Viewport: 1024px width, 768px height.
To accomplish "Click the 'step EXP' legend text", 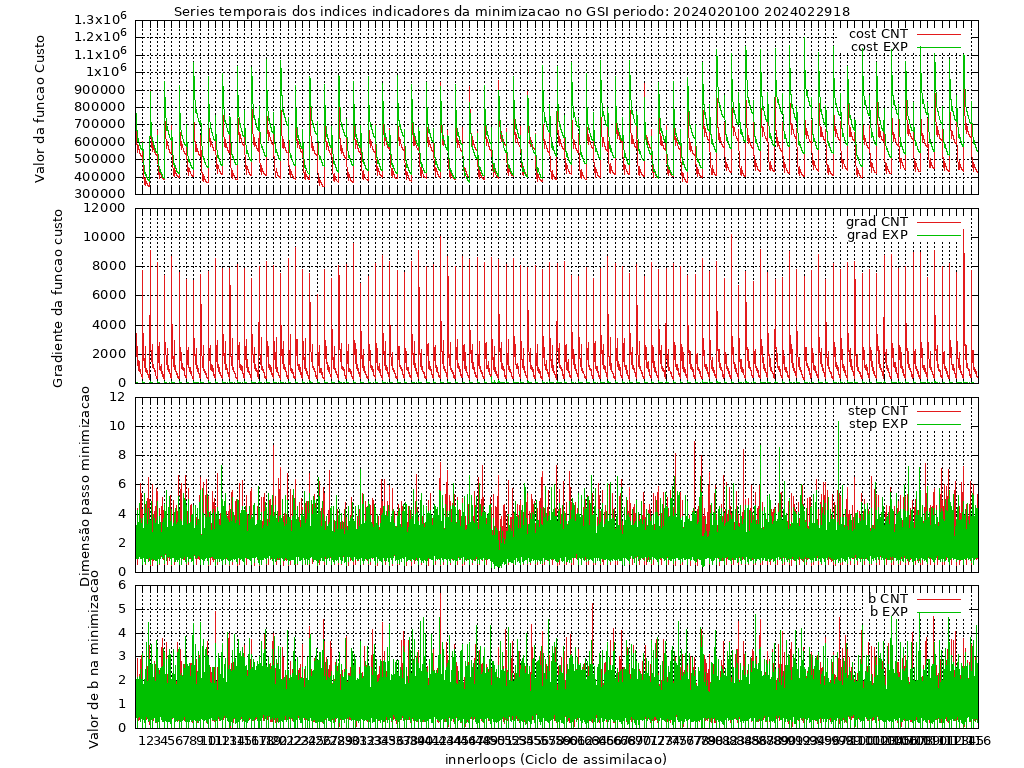I will 877,424.
